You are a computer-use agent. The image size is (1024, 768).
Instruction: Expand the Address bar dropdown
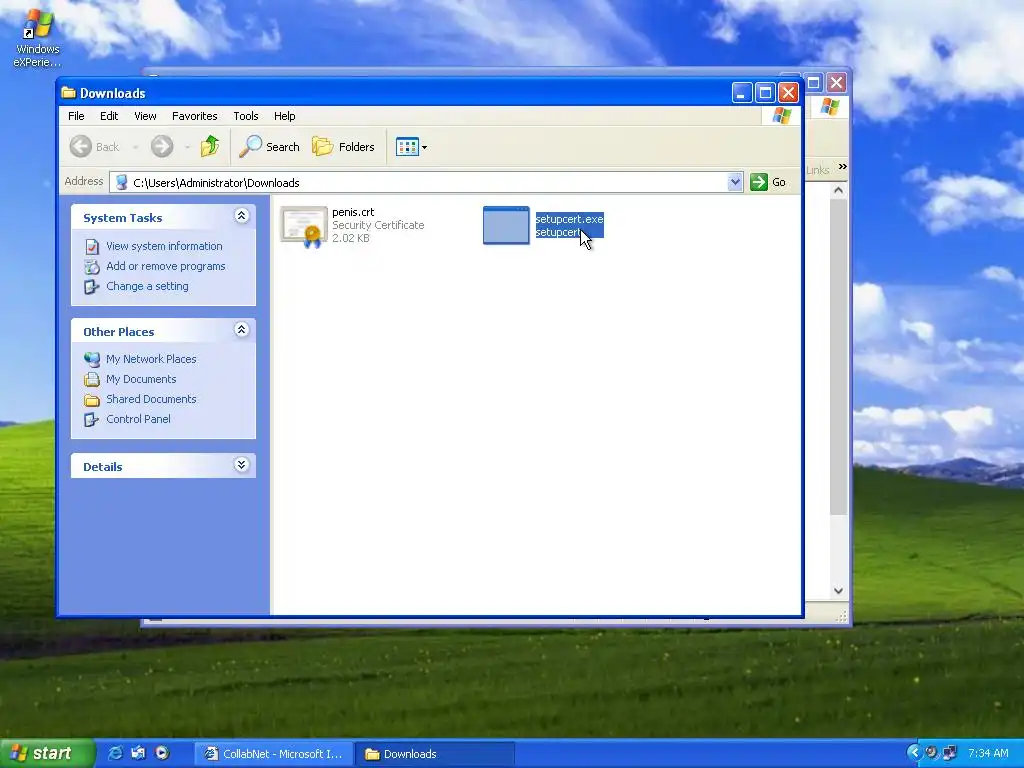pos(735,182)
